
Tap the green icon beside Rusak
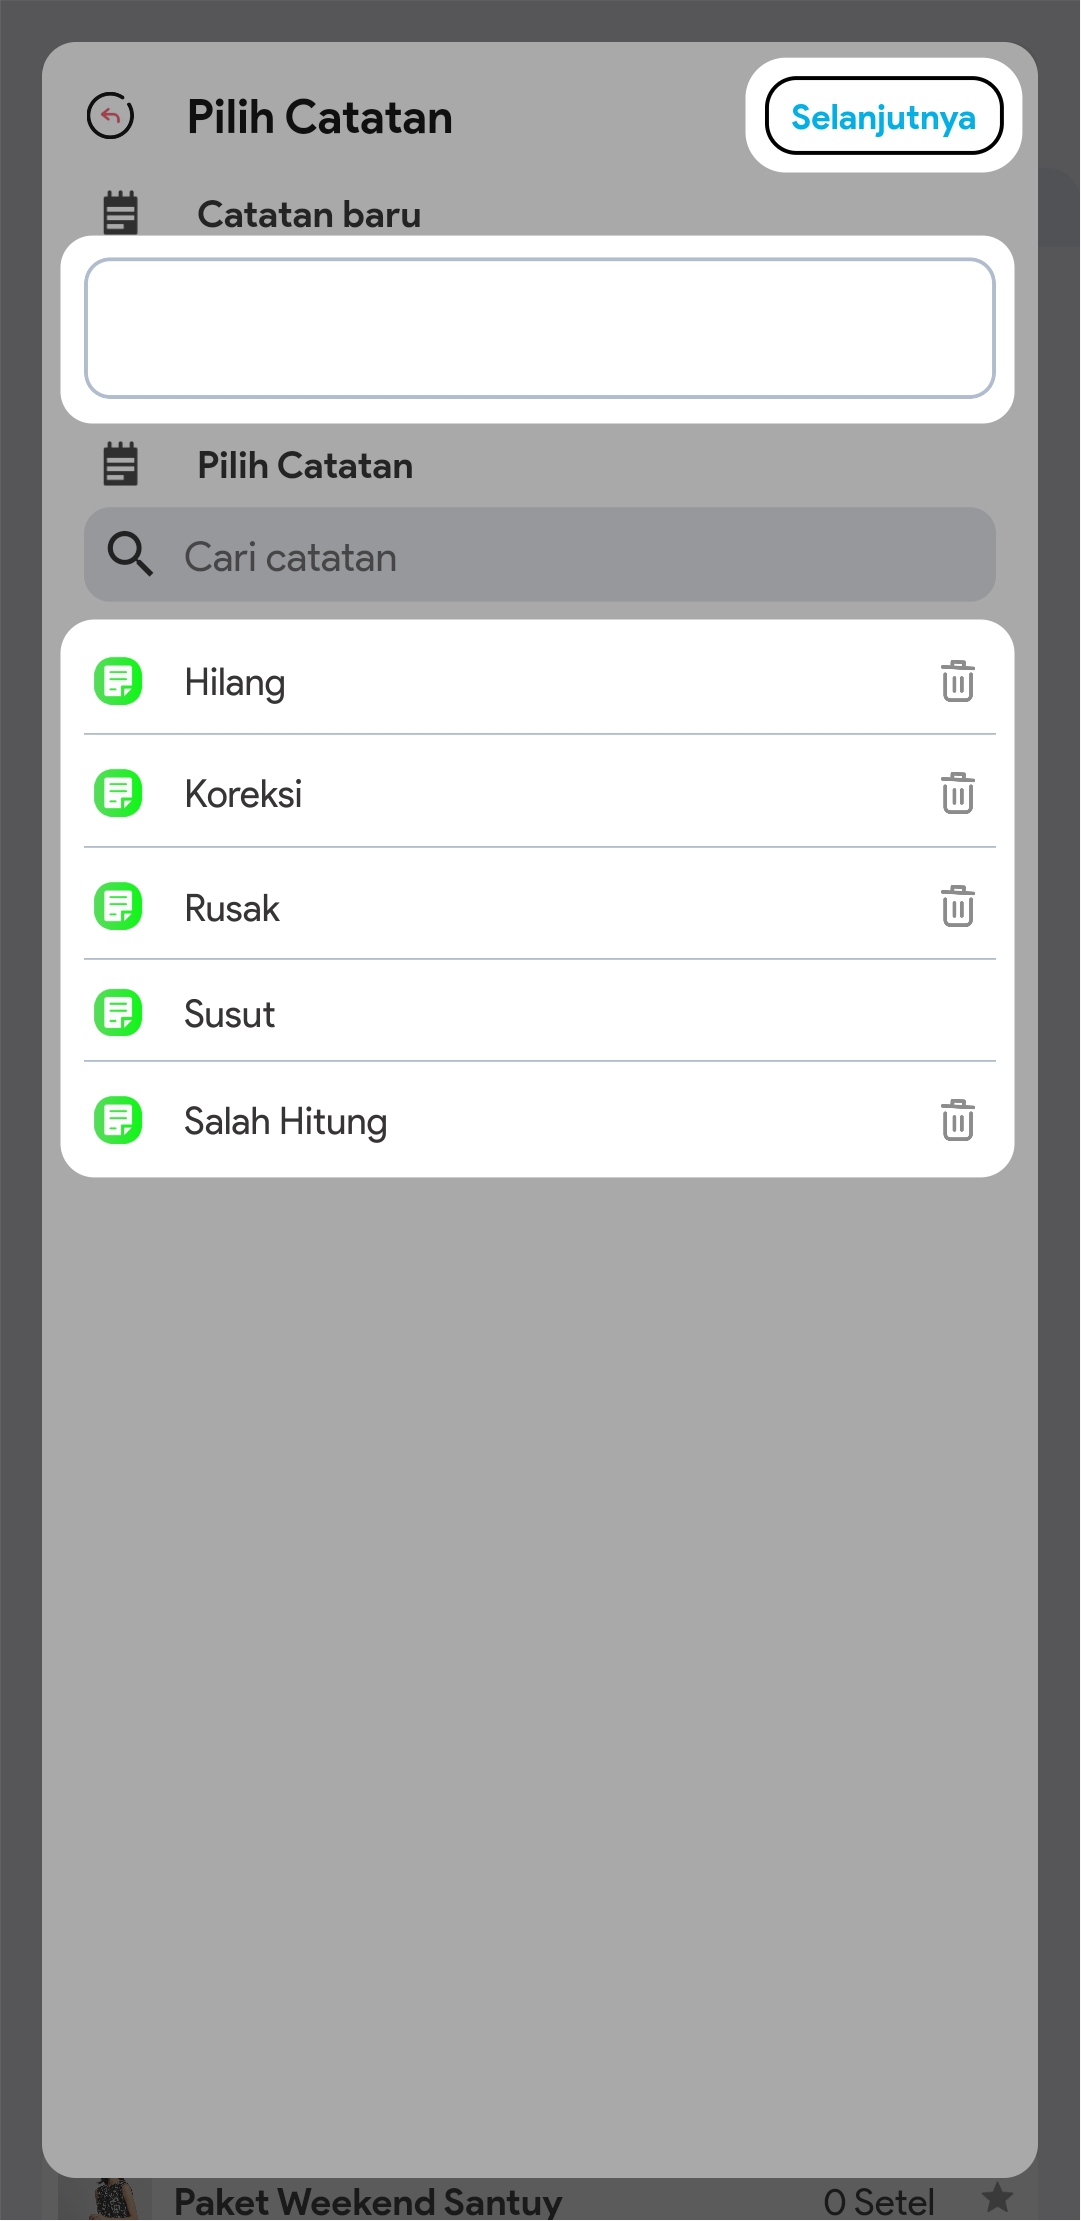tap(118, 907)
